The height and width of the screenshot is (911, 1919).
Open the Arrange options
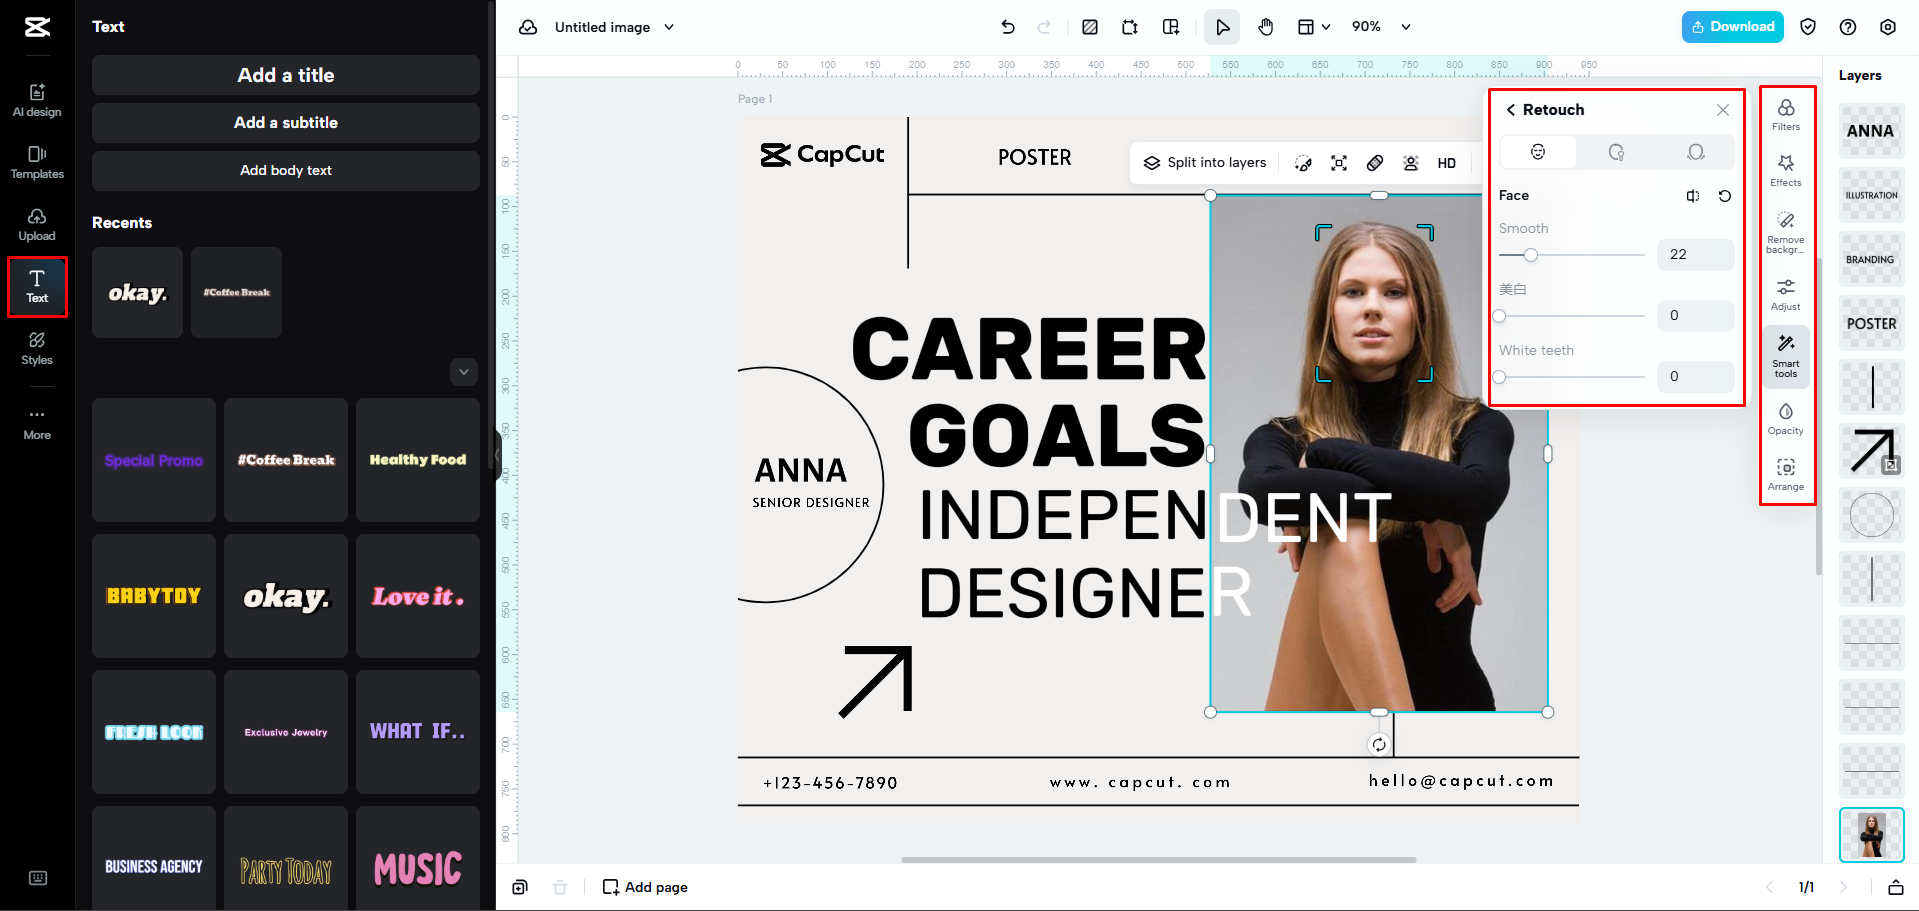pyautogui.click(x=1785, y=473)
